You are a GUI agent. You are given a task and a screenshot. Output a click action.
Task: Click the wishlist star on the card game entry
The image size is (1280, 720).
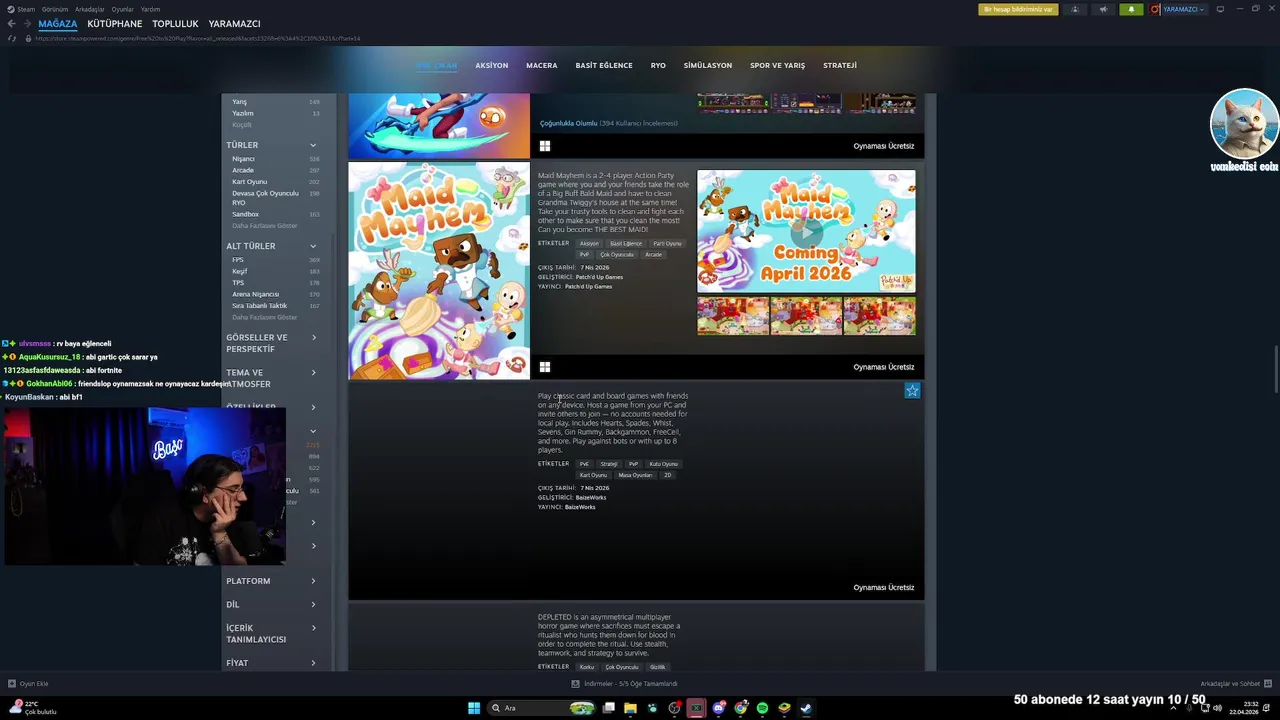(x=912, y=391)
